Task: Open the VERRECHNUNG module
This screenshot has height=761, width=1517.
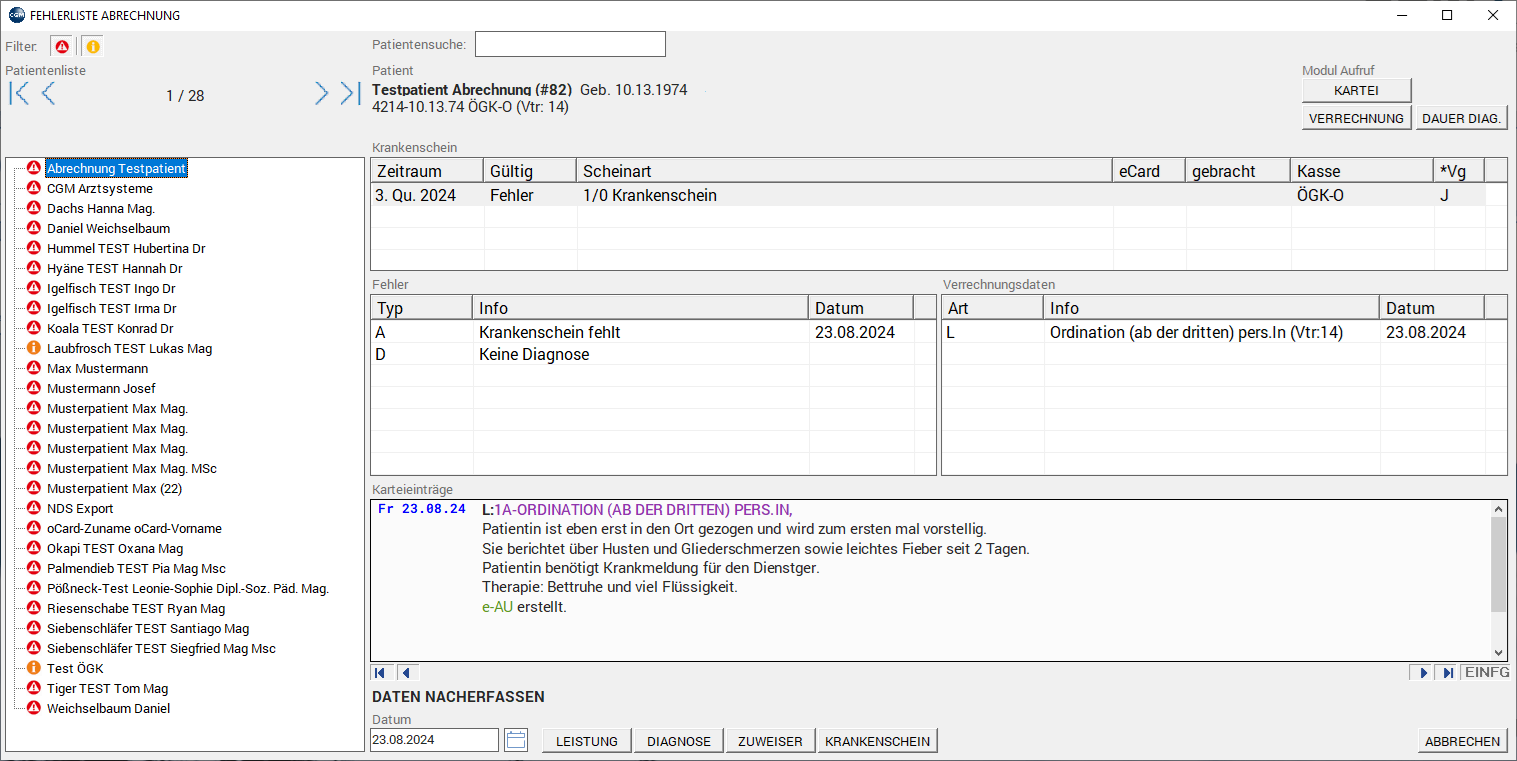Action: (x=1356, y=118)
